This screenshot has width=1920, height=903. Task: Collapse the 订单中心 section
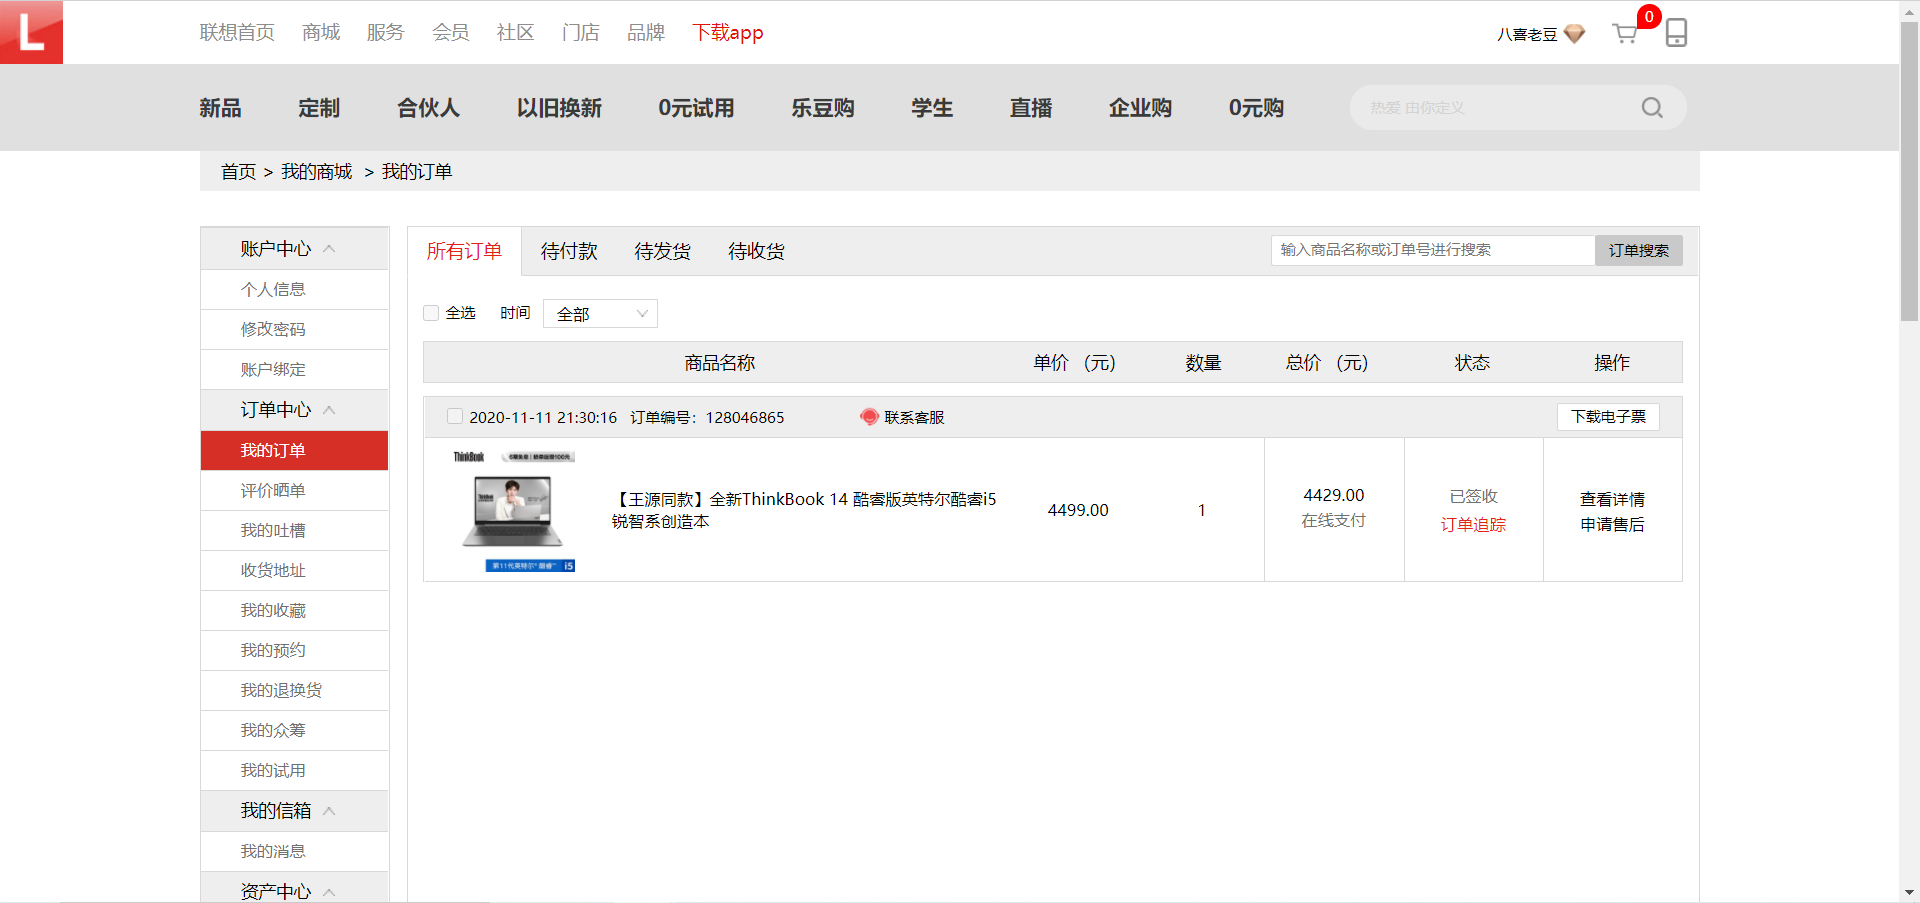pos(329,410)
